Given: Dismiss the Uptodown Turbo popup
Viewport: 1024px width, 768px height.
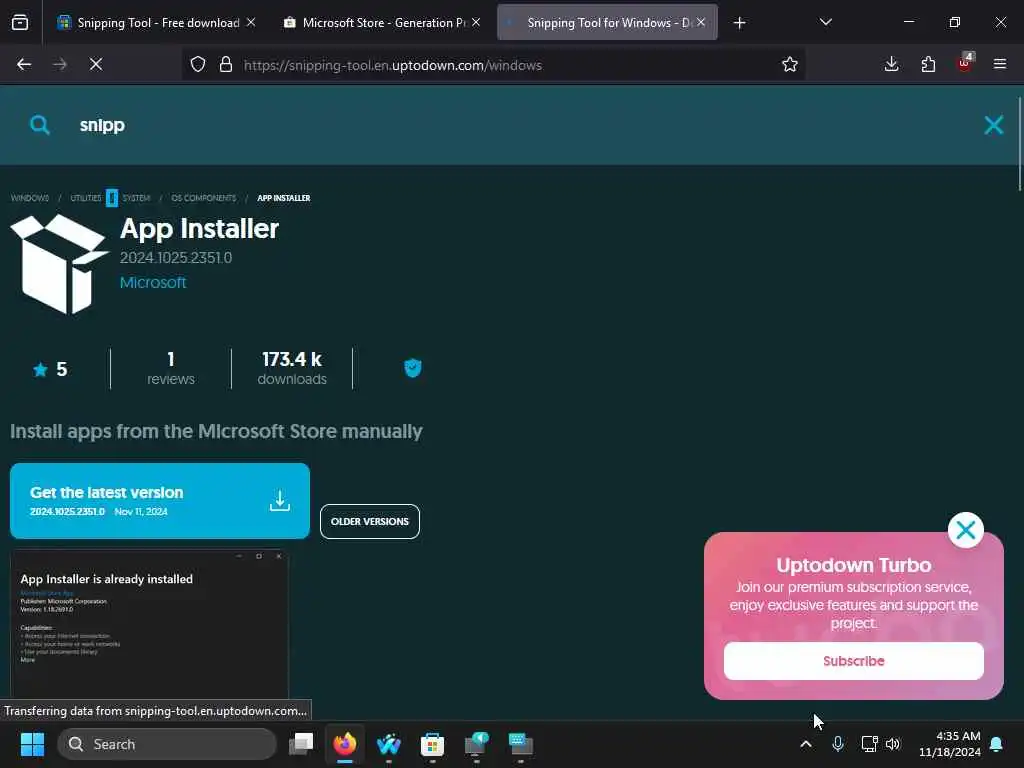Looking at the screenshot, I should coord(965,530).
